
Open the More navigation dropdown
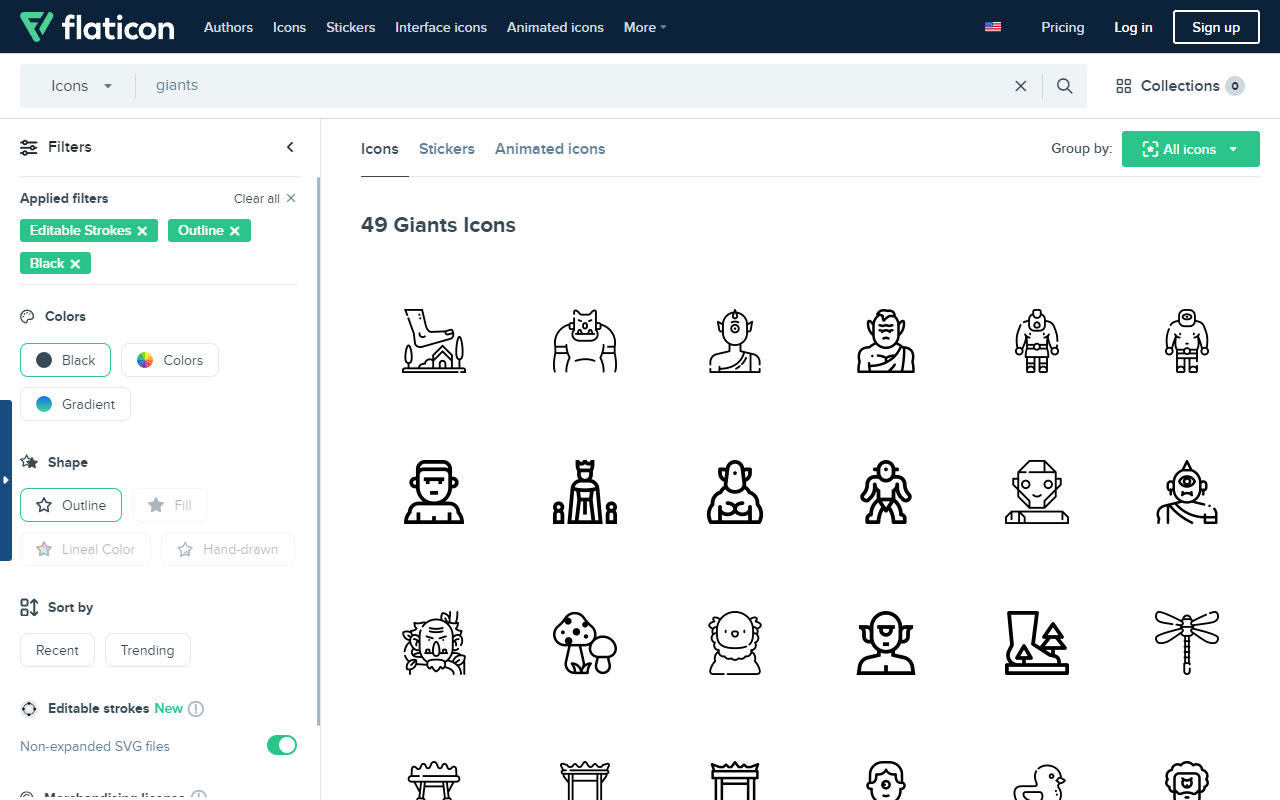643,27
